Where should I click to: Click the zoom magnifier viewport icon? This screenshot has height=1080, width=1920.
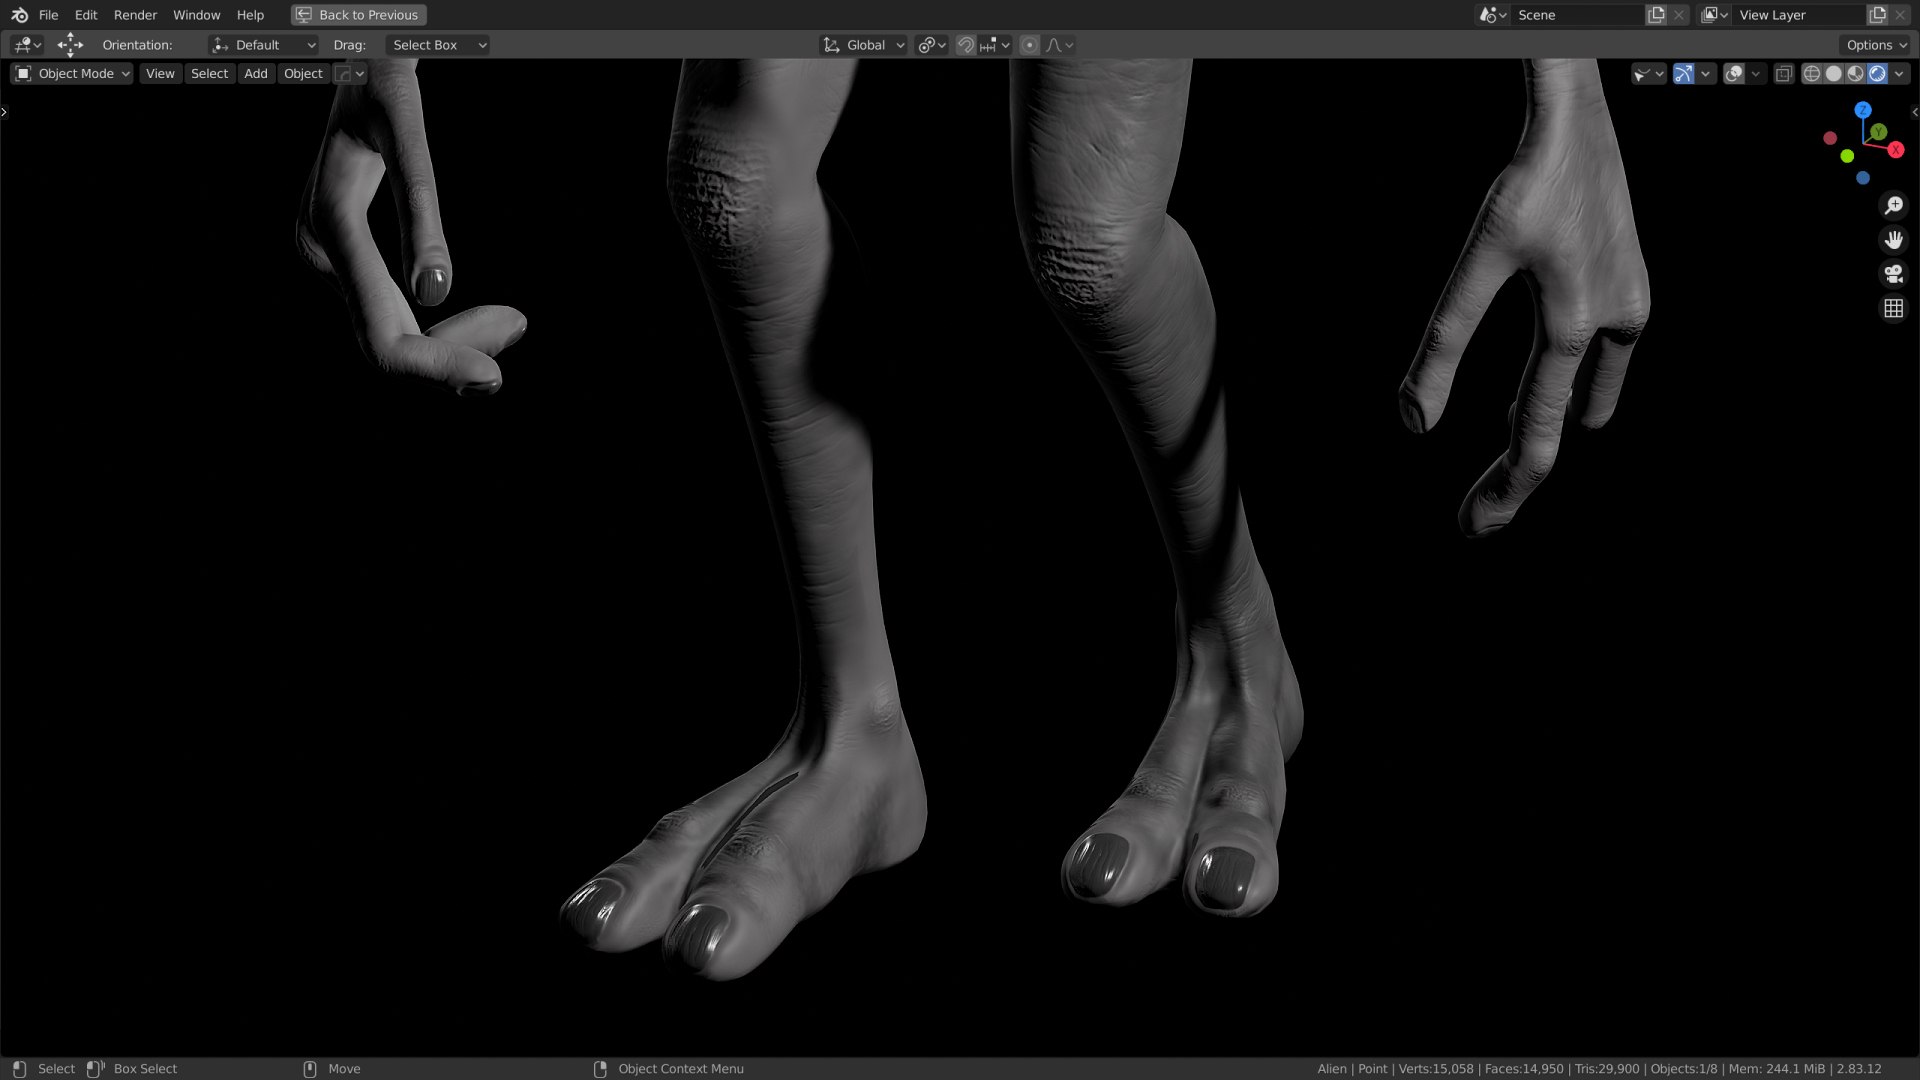pyautogui.click(x=1893, y=206)
